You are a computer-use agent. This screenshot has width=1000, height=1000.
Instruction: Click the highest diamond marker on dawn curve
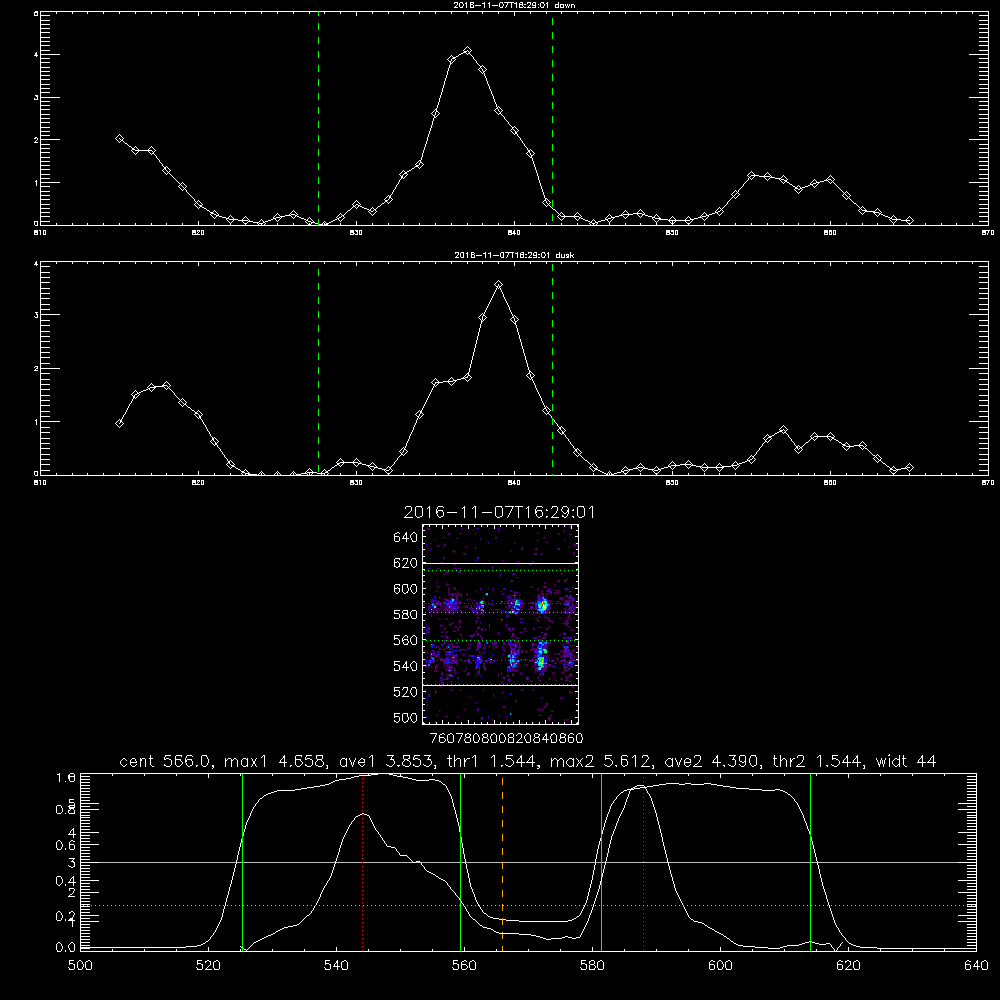click(467, 50)
